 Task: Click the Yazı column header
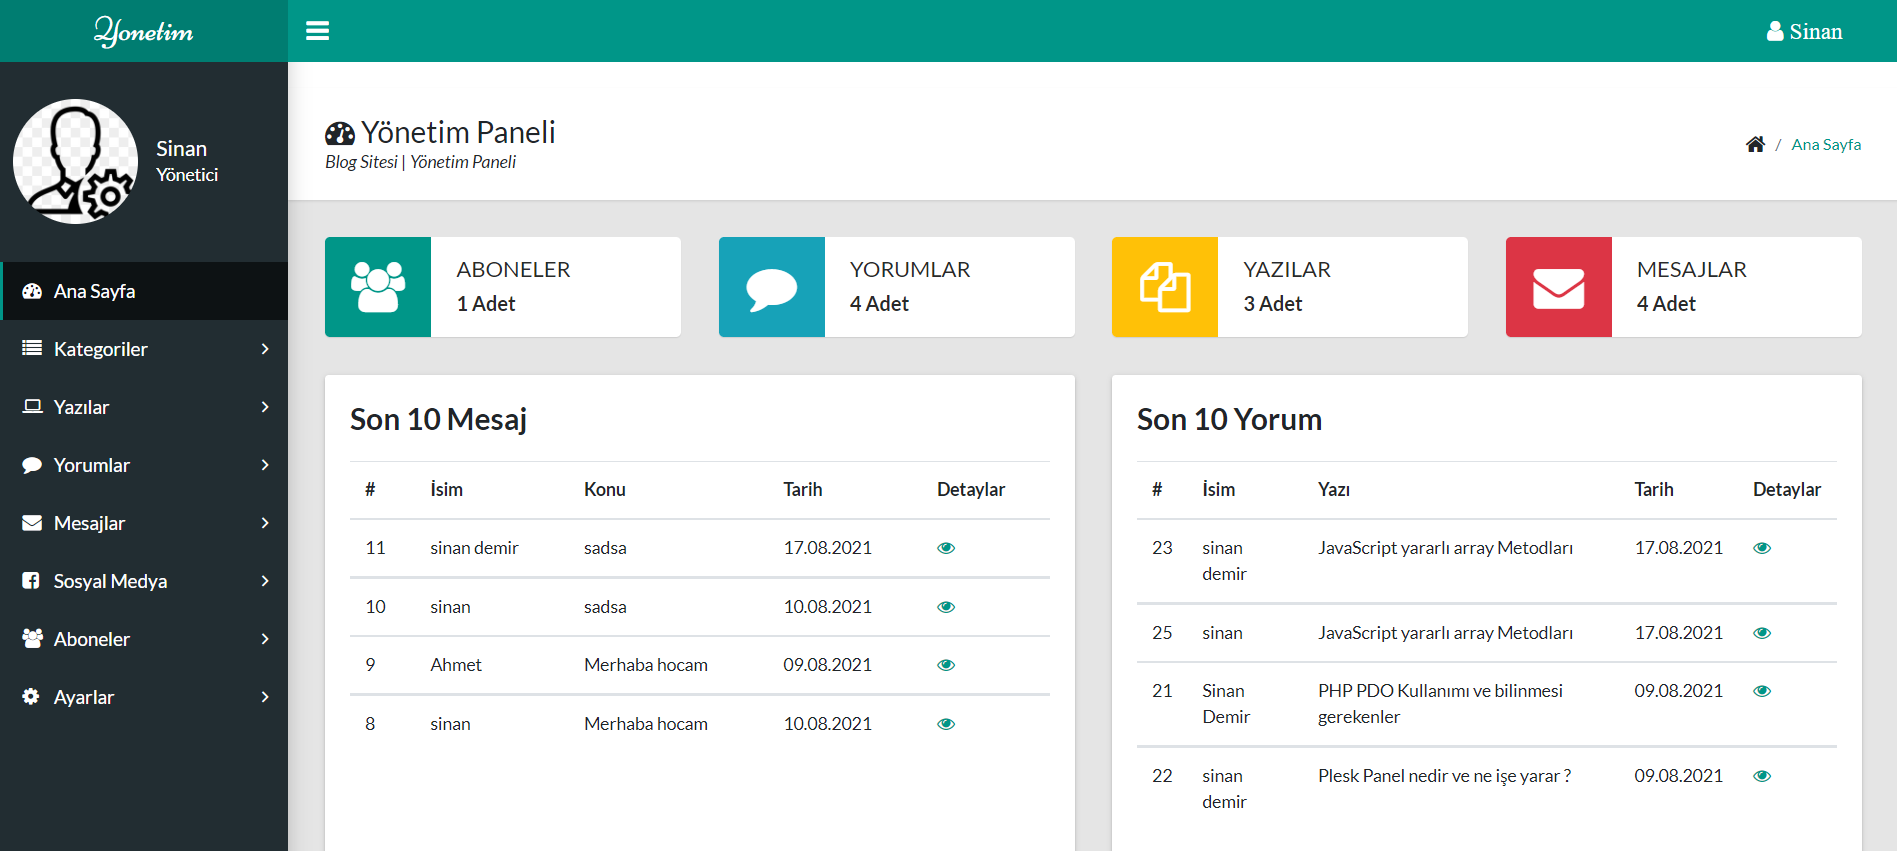click(1334, 490)
